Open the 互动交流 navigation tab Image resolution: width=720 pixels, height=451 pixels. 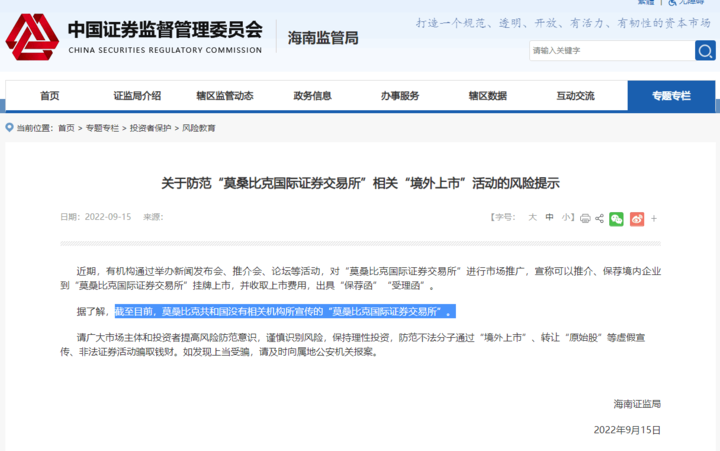click(575, 96)
